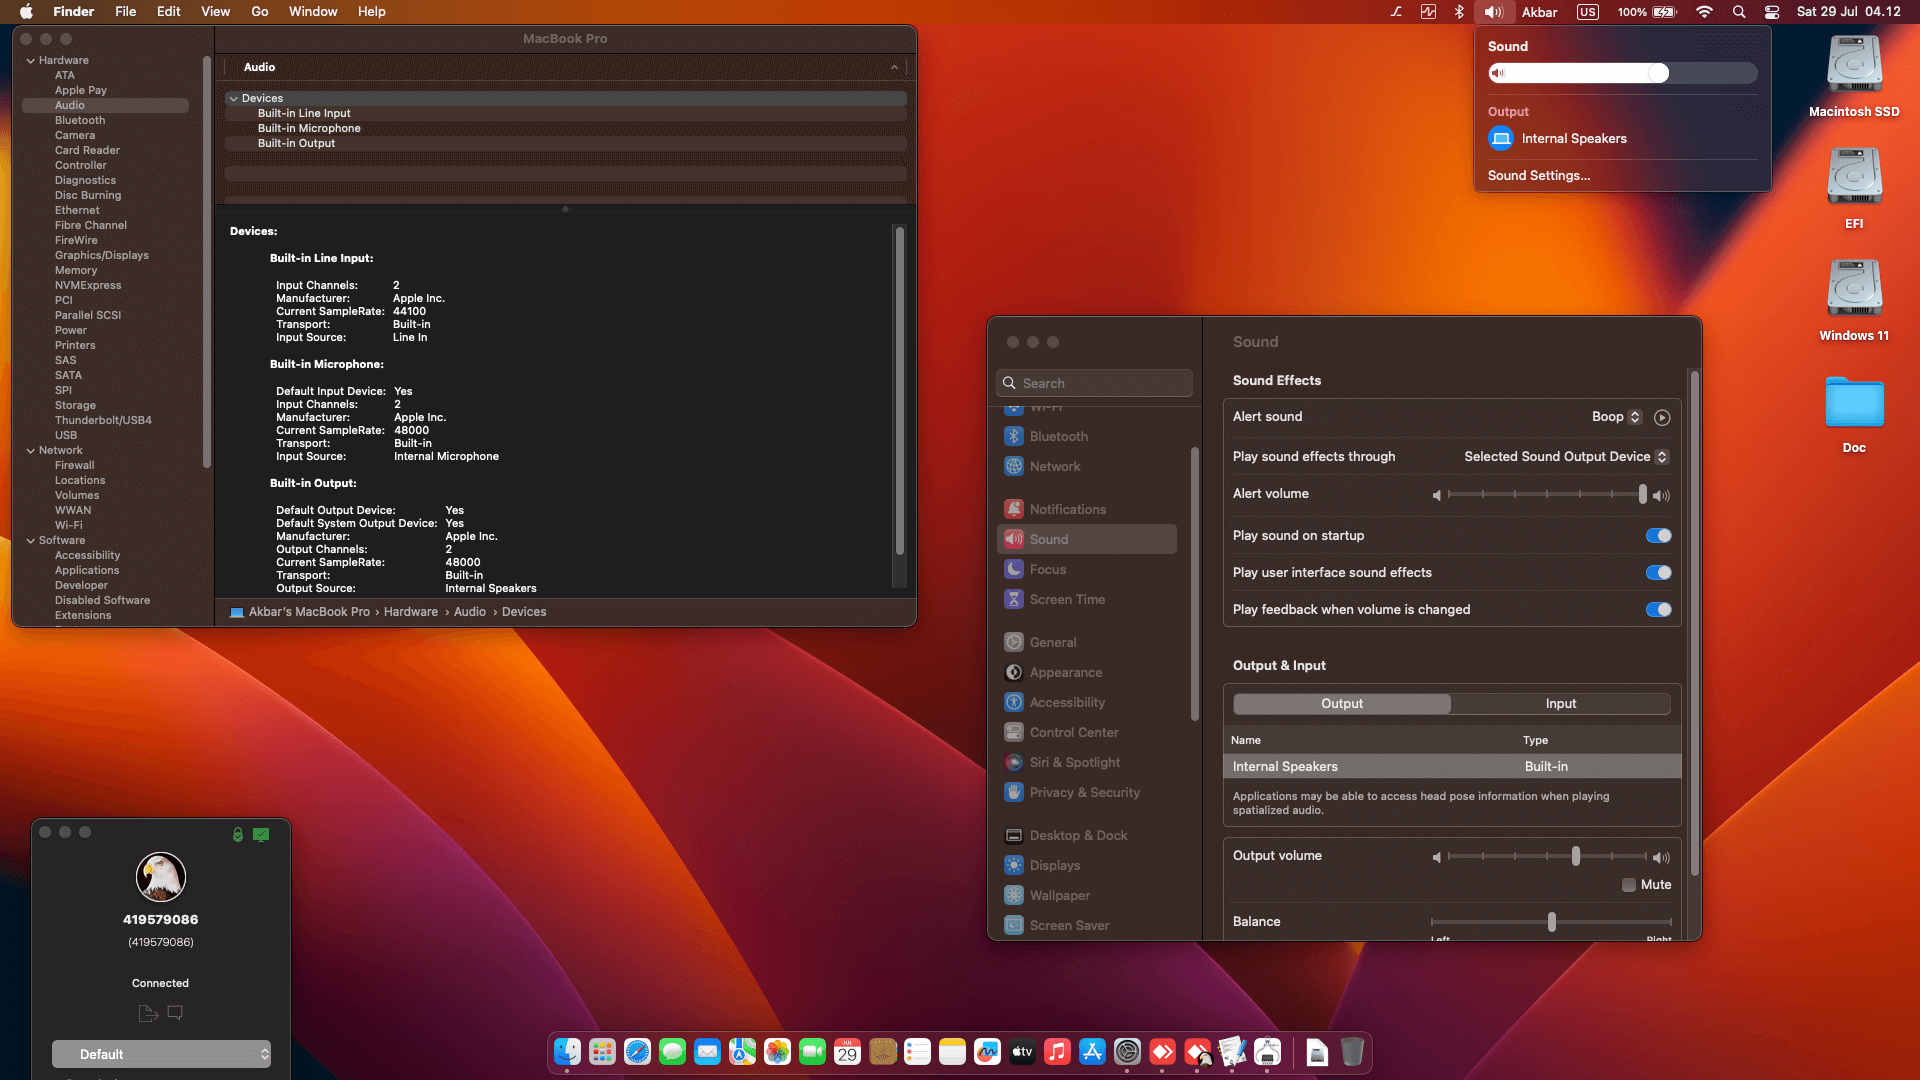Click Sound Settings in the volume popover

[x=1539, y=175]
